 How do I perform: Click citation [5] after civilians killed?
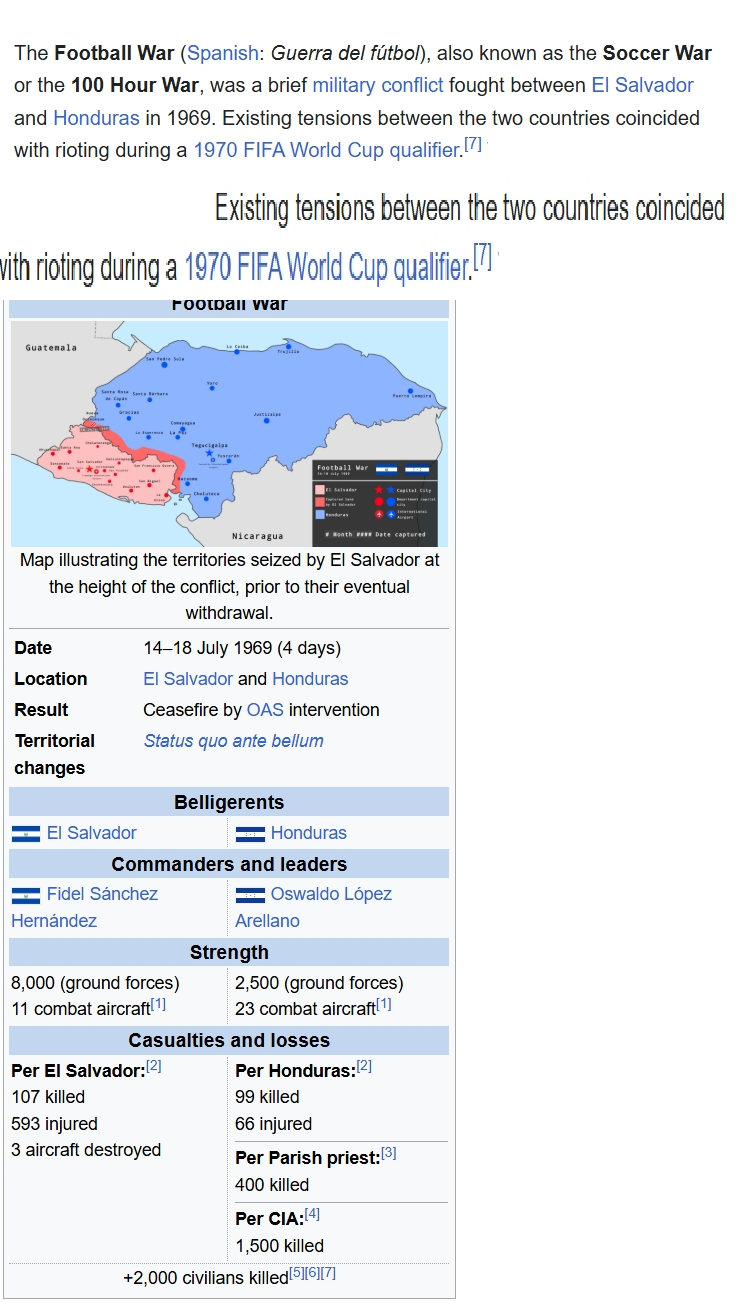click(296, 1273)
